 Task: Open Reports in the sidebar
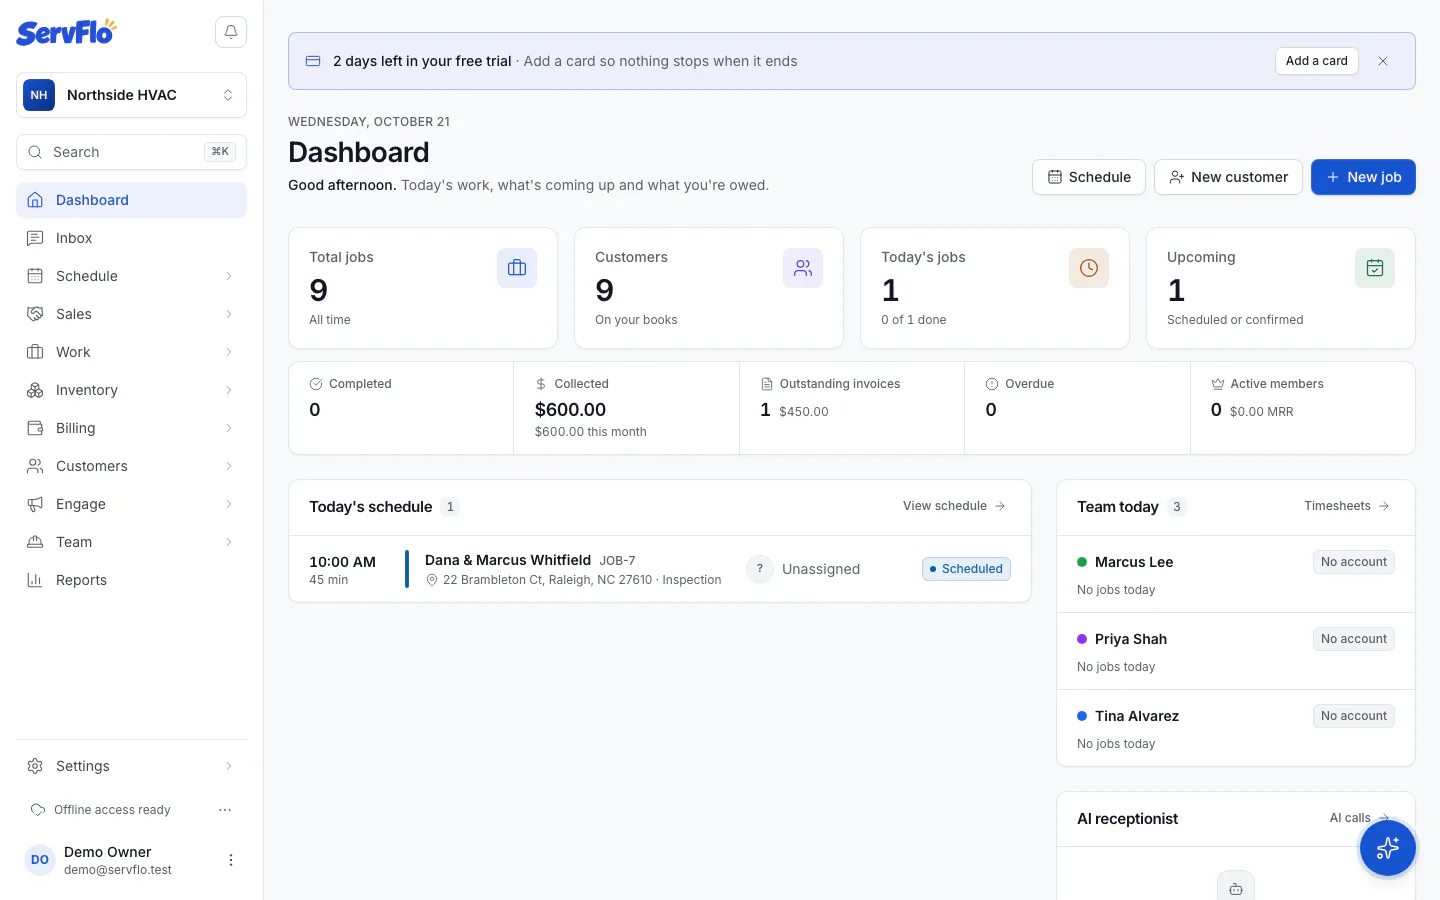[x=131, y=580]
